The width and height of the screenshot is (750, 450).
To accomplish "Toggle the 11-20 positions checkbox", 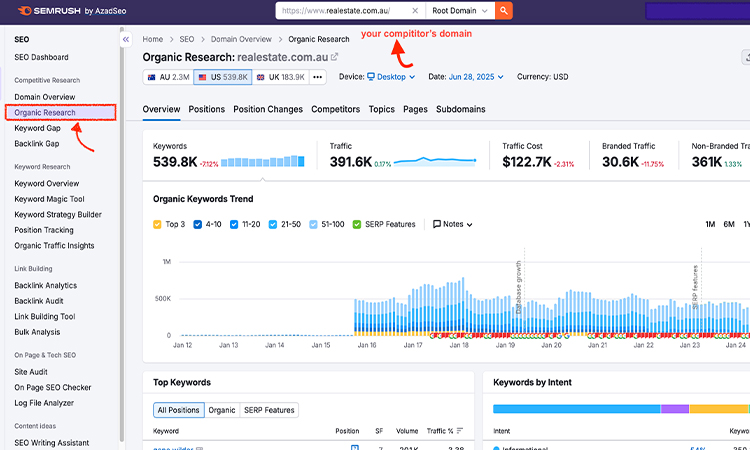I will click(x=234, y=224).
